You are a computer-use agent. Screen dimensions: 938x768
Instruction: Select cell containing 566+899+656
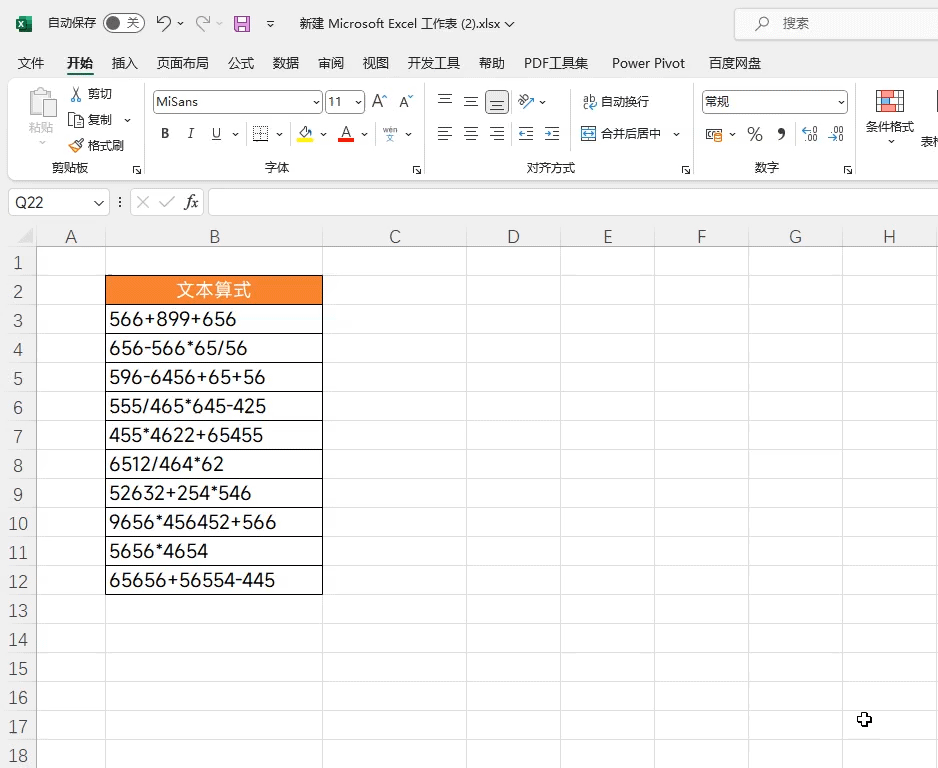point(214,319)
